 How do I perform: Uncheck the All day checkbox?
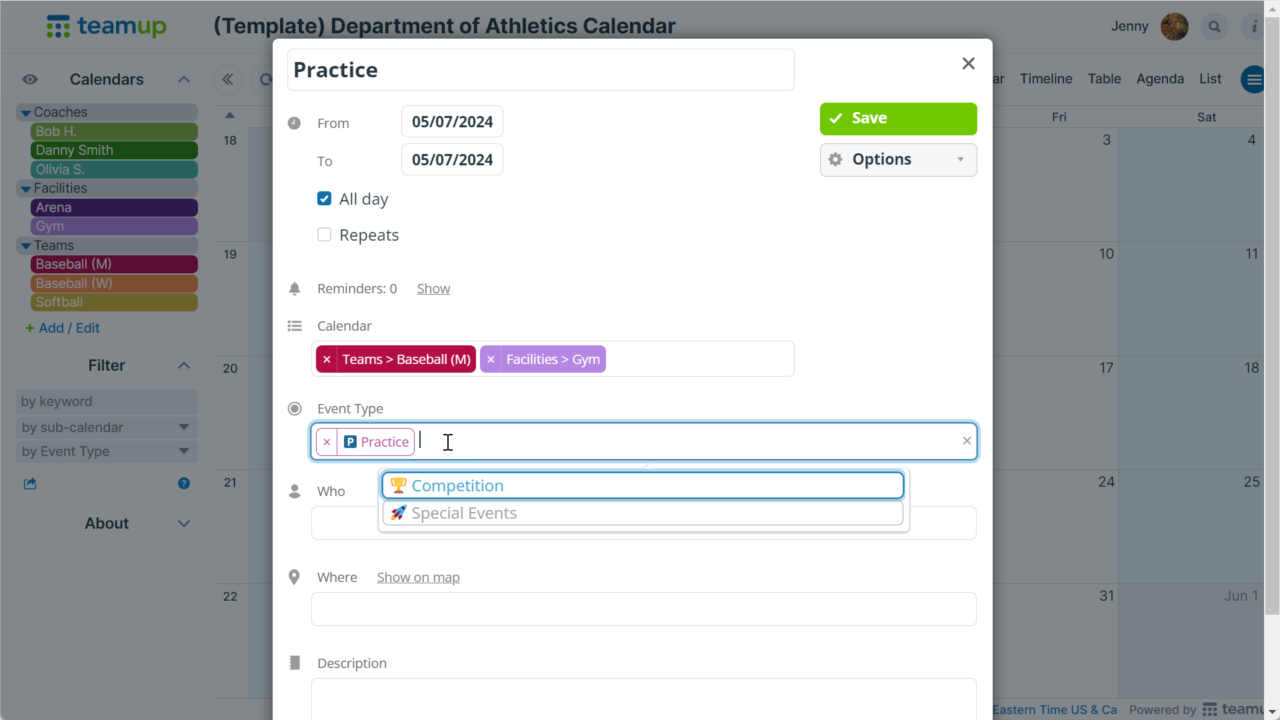point(324,199)
